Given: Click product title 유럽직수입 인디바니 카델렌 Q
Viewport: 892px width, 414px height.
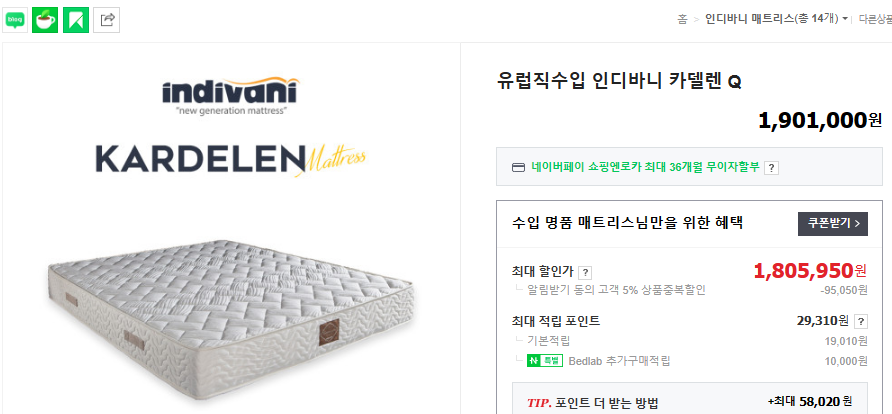Looking at the screenshot, I should click(619, 81).
